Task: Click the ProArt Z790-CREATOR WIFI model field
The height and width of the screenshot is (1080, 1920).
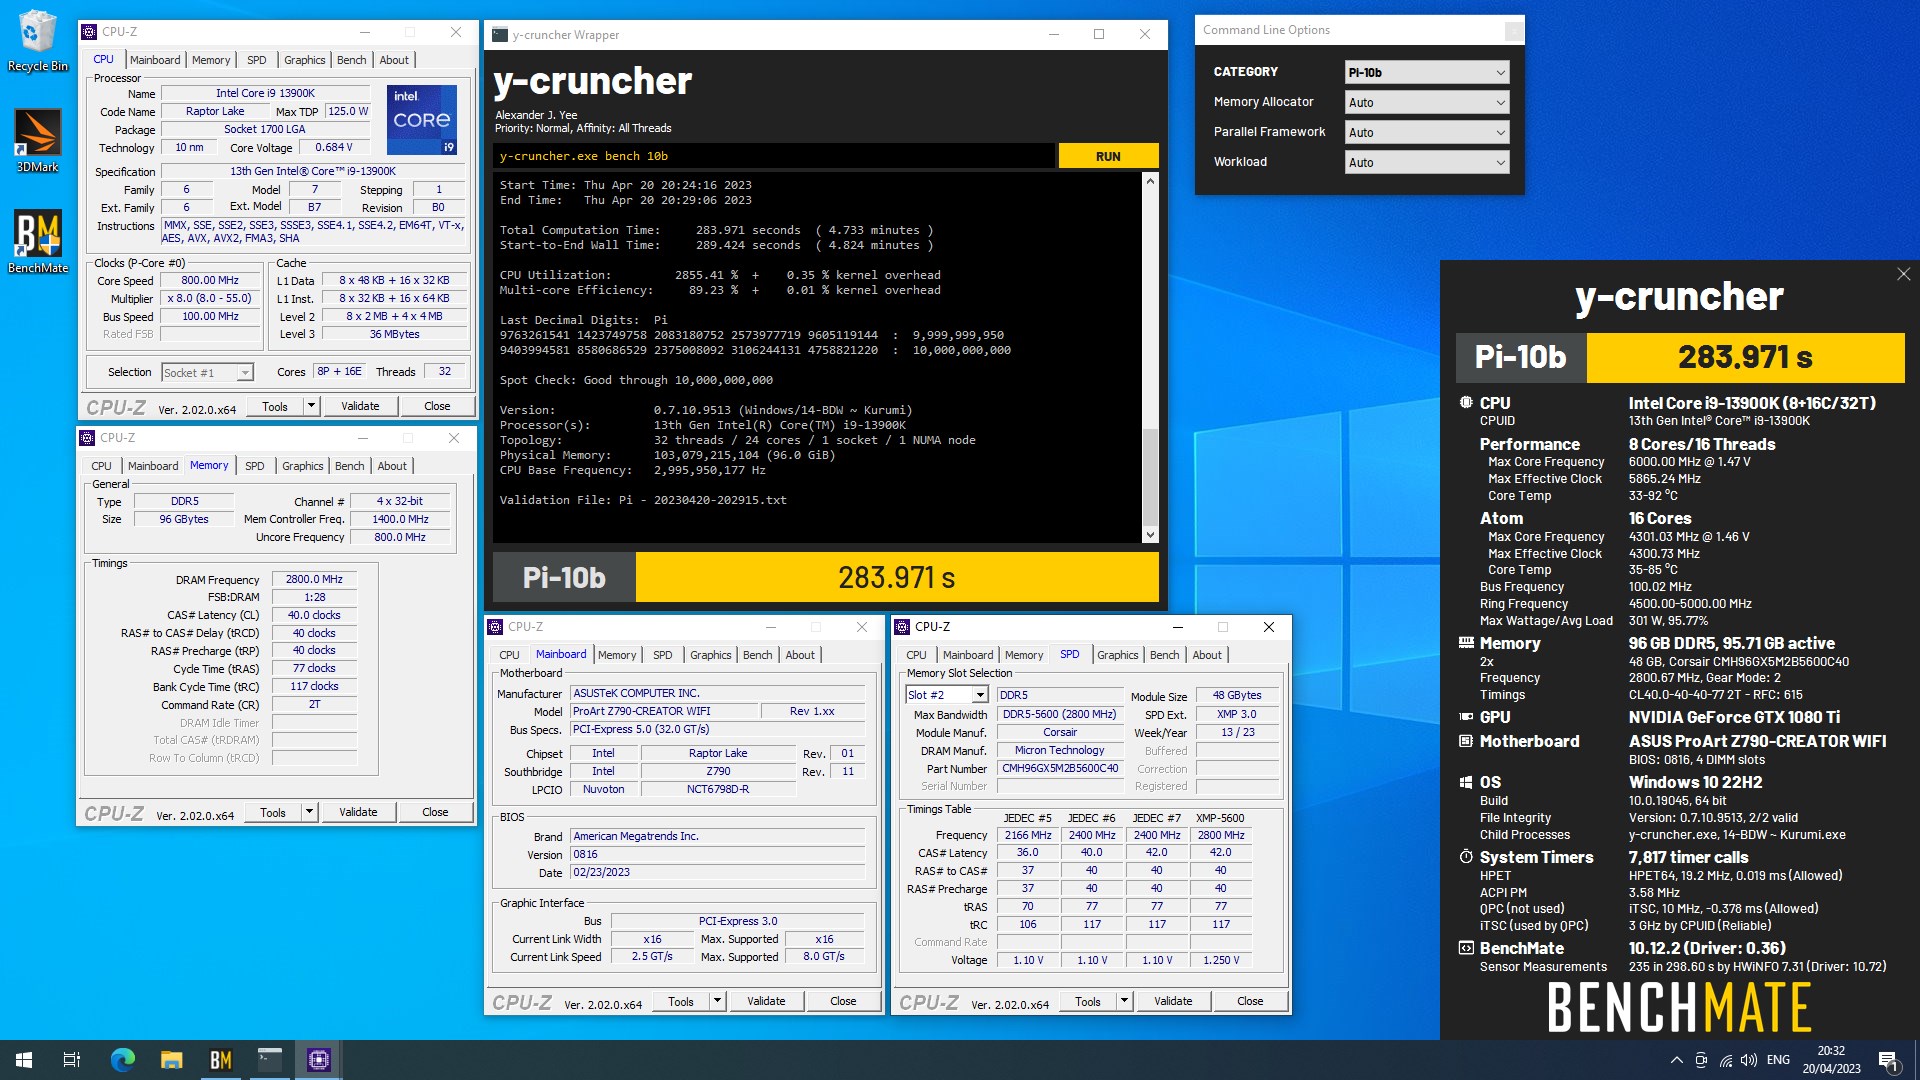Action: point(662,712)
